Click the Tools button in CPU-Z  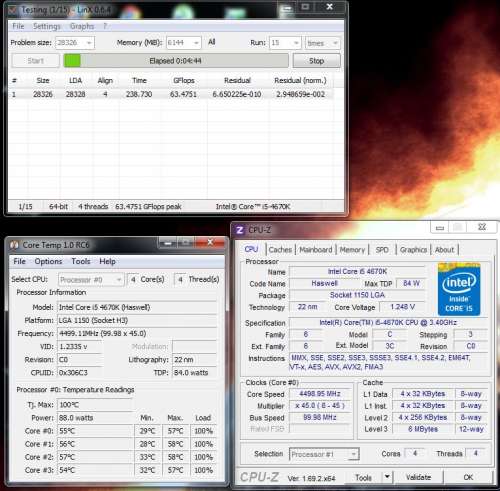pyautogui.click(x=364, y=477)
